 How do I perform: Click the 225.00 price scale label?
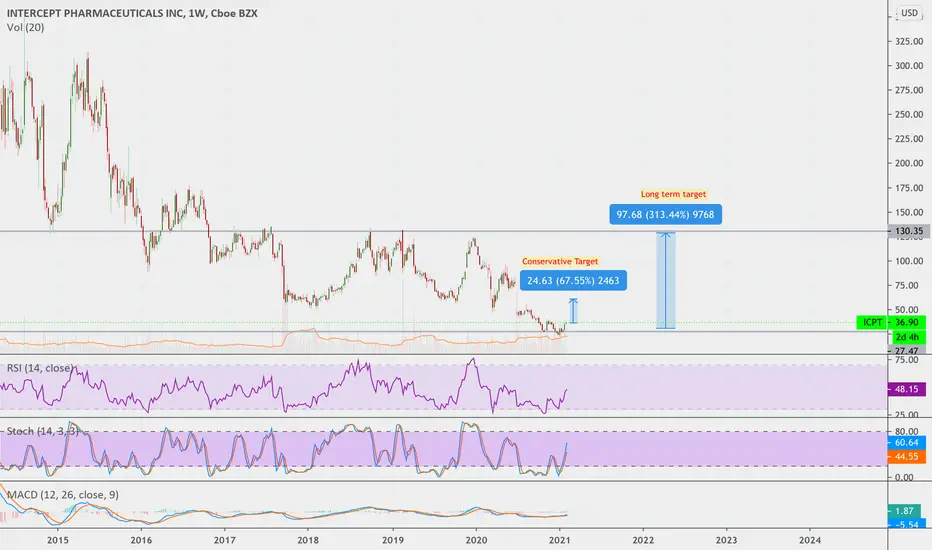[909, 139]
